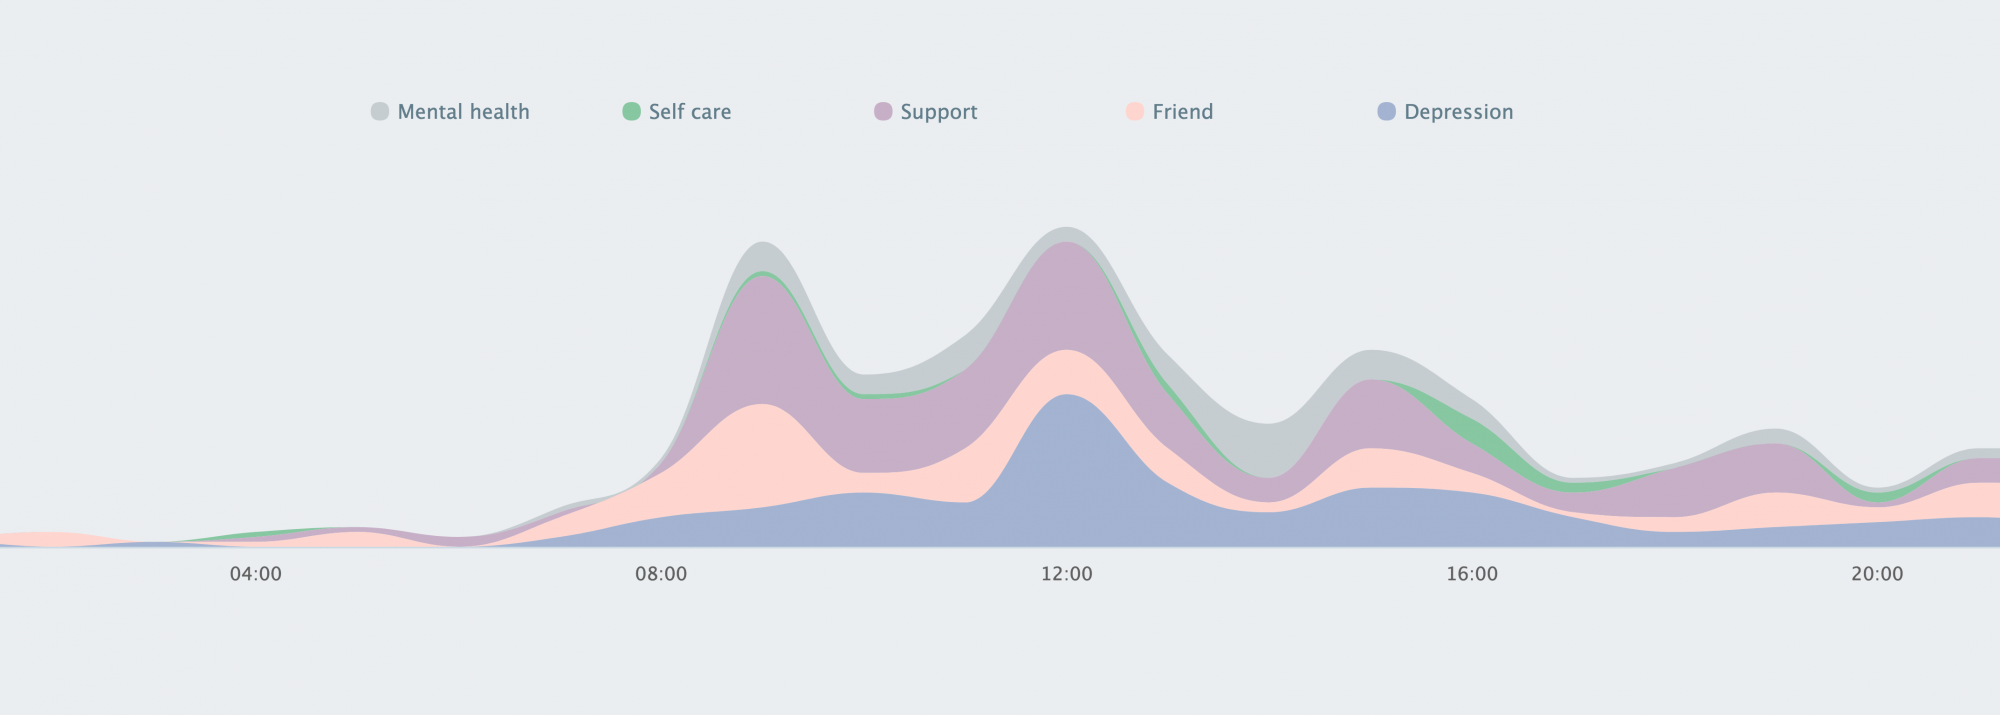Select the 12:00 time axis label
The height and width of the screenshot is (715, 2000).
[1067, 574]
